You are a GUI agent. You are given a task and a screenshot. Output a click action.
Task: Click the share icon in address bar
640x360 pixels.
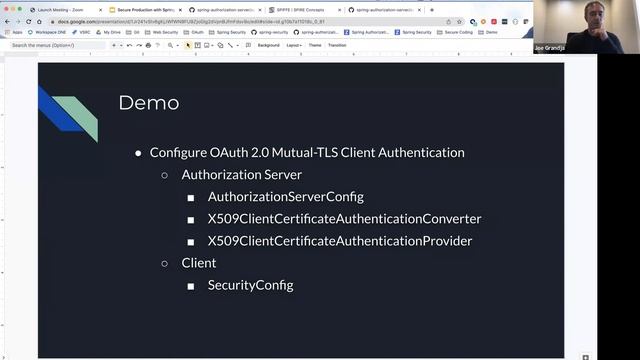(449, 22)
